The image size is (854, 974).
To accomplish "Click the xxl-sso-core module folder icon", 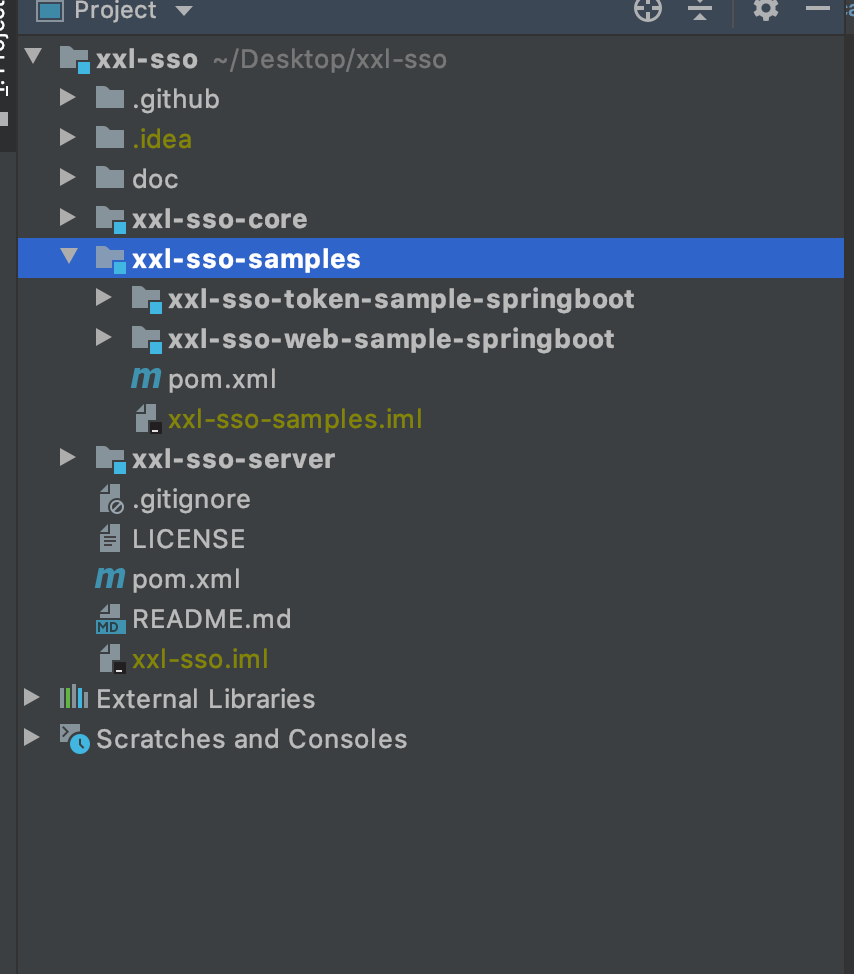I will (x=111, y=220).
